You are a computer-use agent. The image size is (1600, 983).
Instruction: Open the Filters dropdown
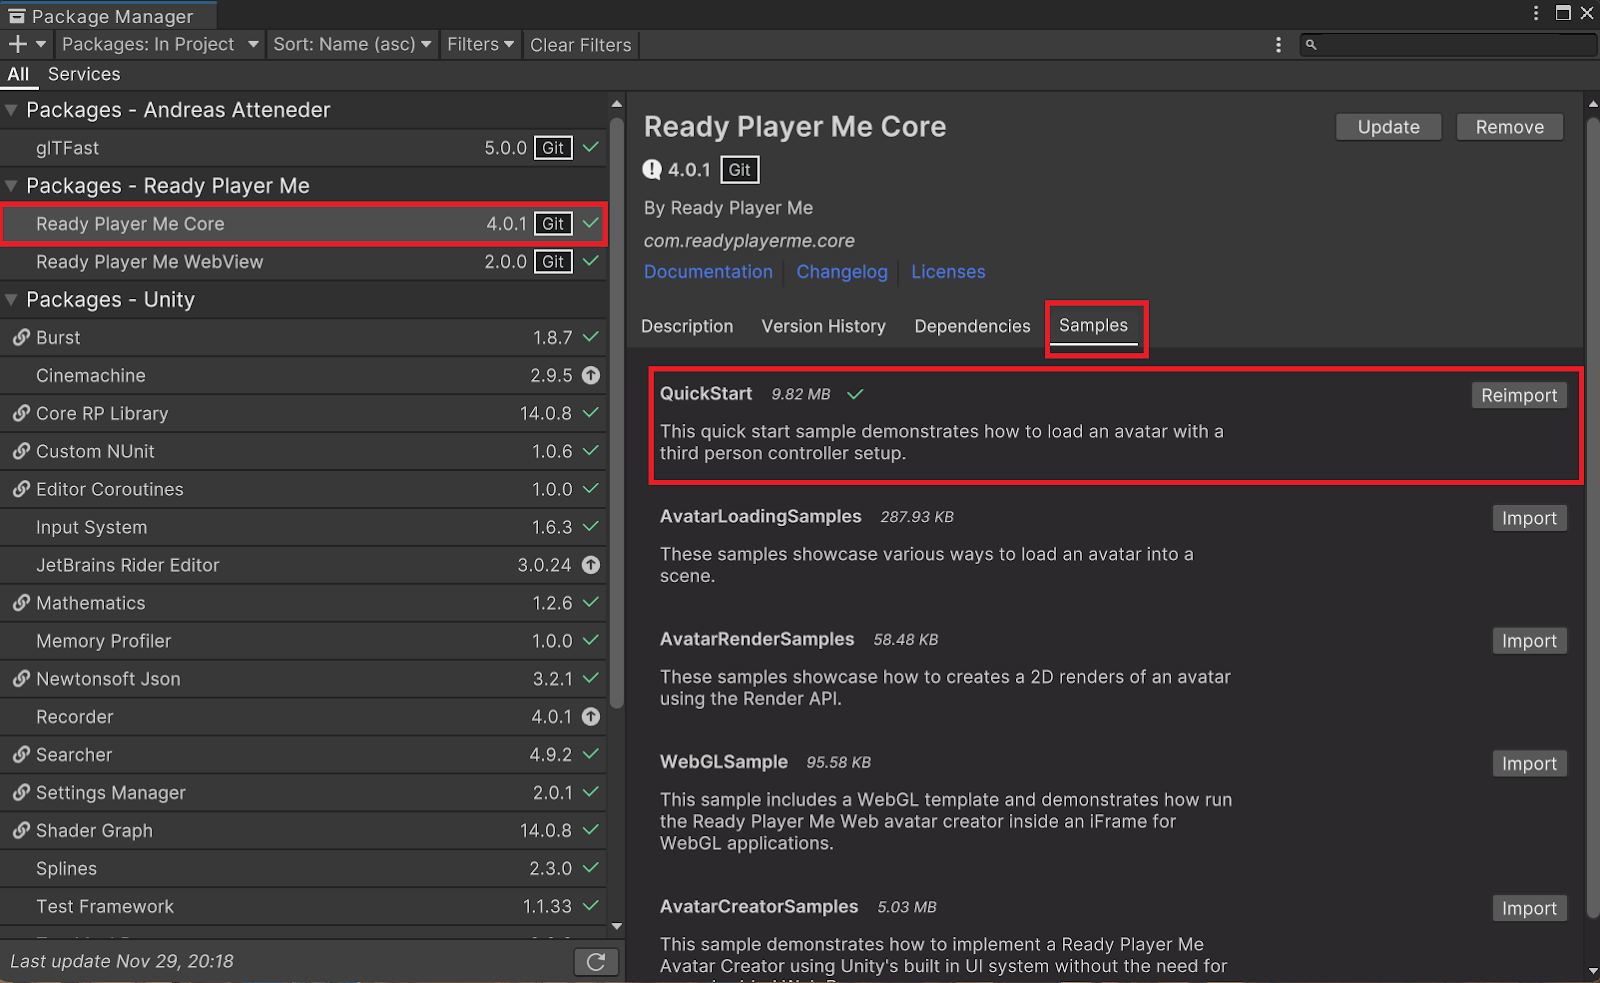(480, 44)
